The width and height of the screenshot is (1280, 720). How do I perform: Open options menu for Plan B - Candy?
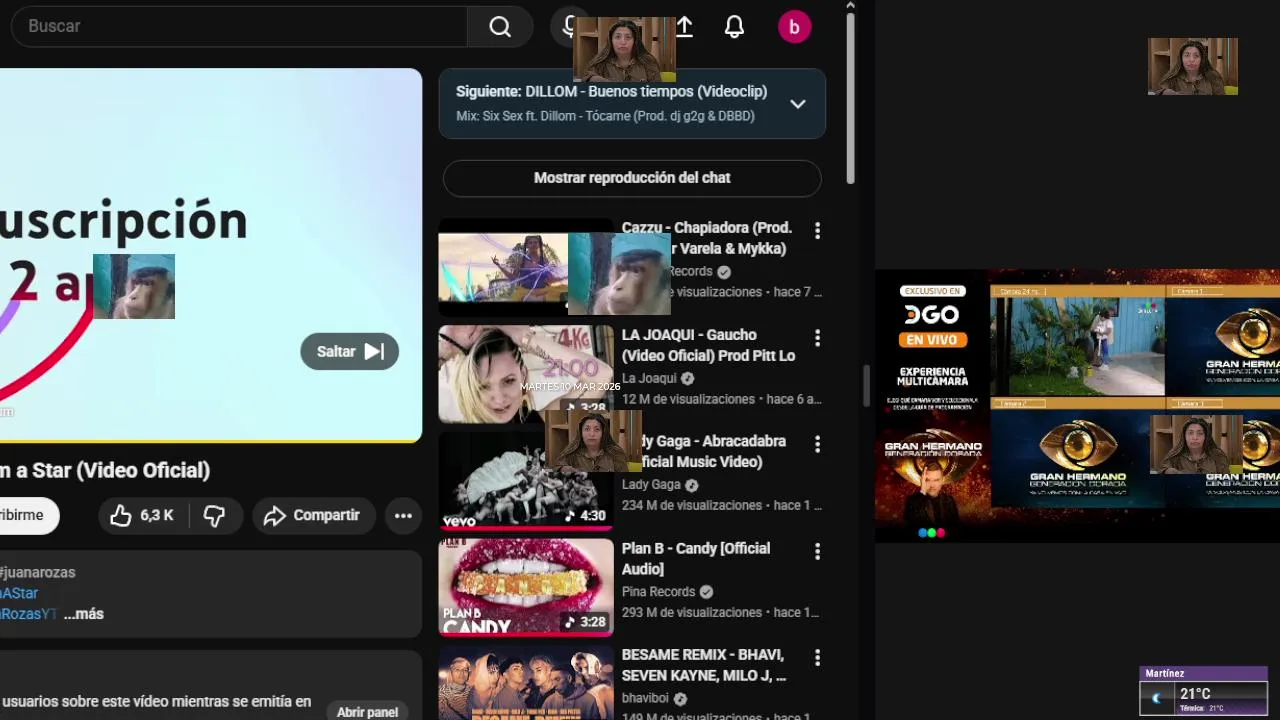tap(817, 551)
